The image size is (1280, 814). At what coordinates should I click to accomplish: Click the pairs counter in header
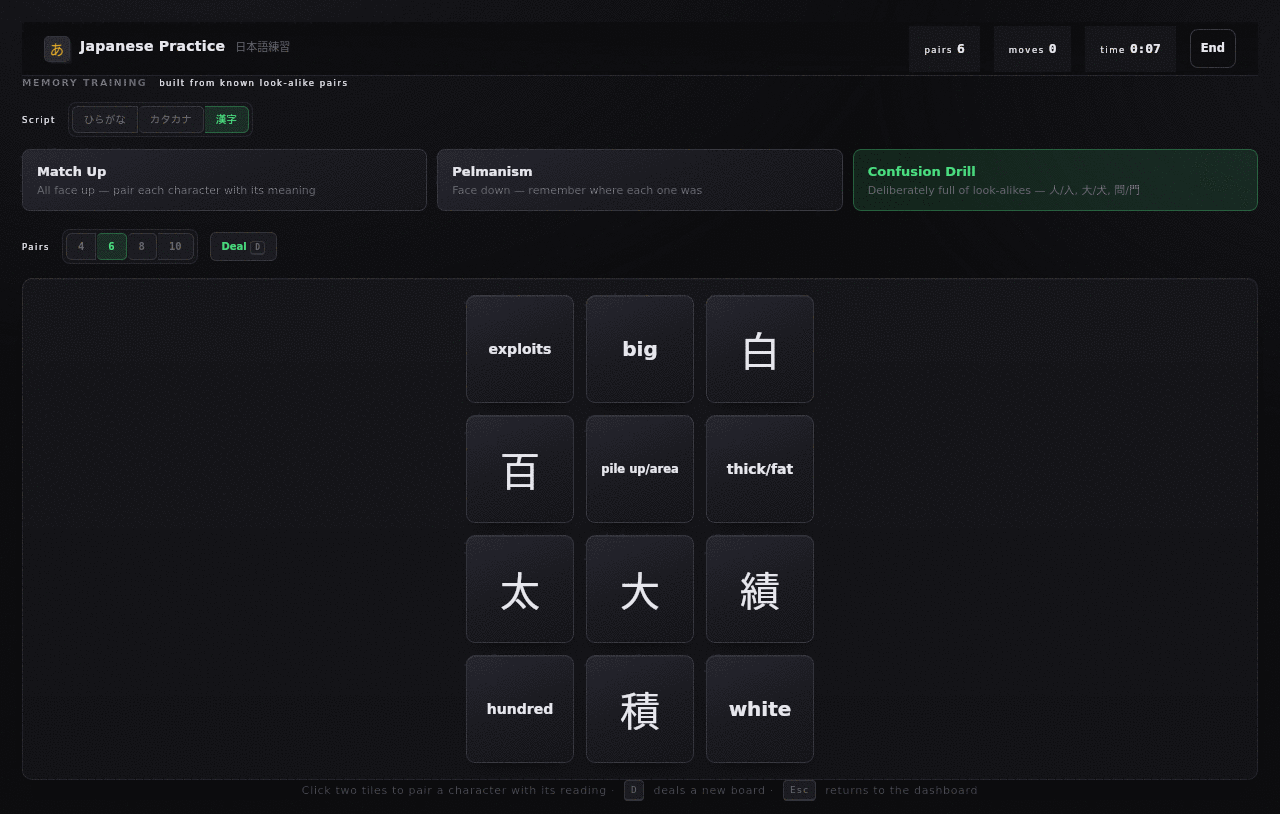[944, 49]
